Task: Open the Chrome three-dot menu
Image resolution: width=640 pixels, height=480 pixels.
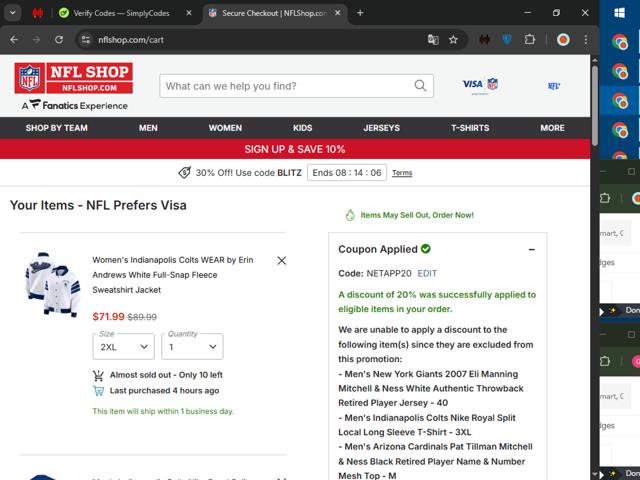Action: tap(586, 40)
